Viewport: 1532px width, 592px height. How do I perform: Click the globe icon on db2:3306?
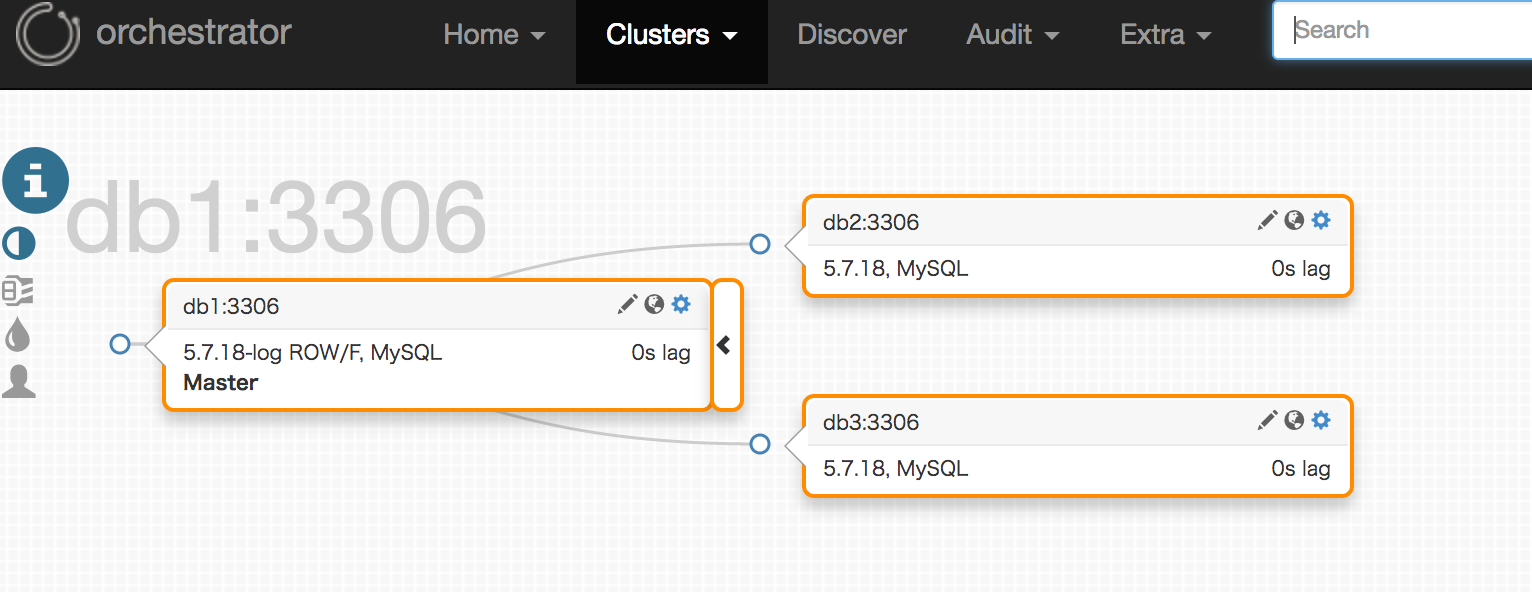[1294, 220]
